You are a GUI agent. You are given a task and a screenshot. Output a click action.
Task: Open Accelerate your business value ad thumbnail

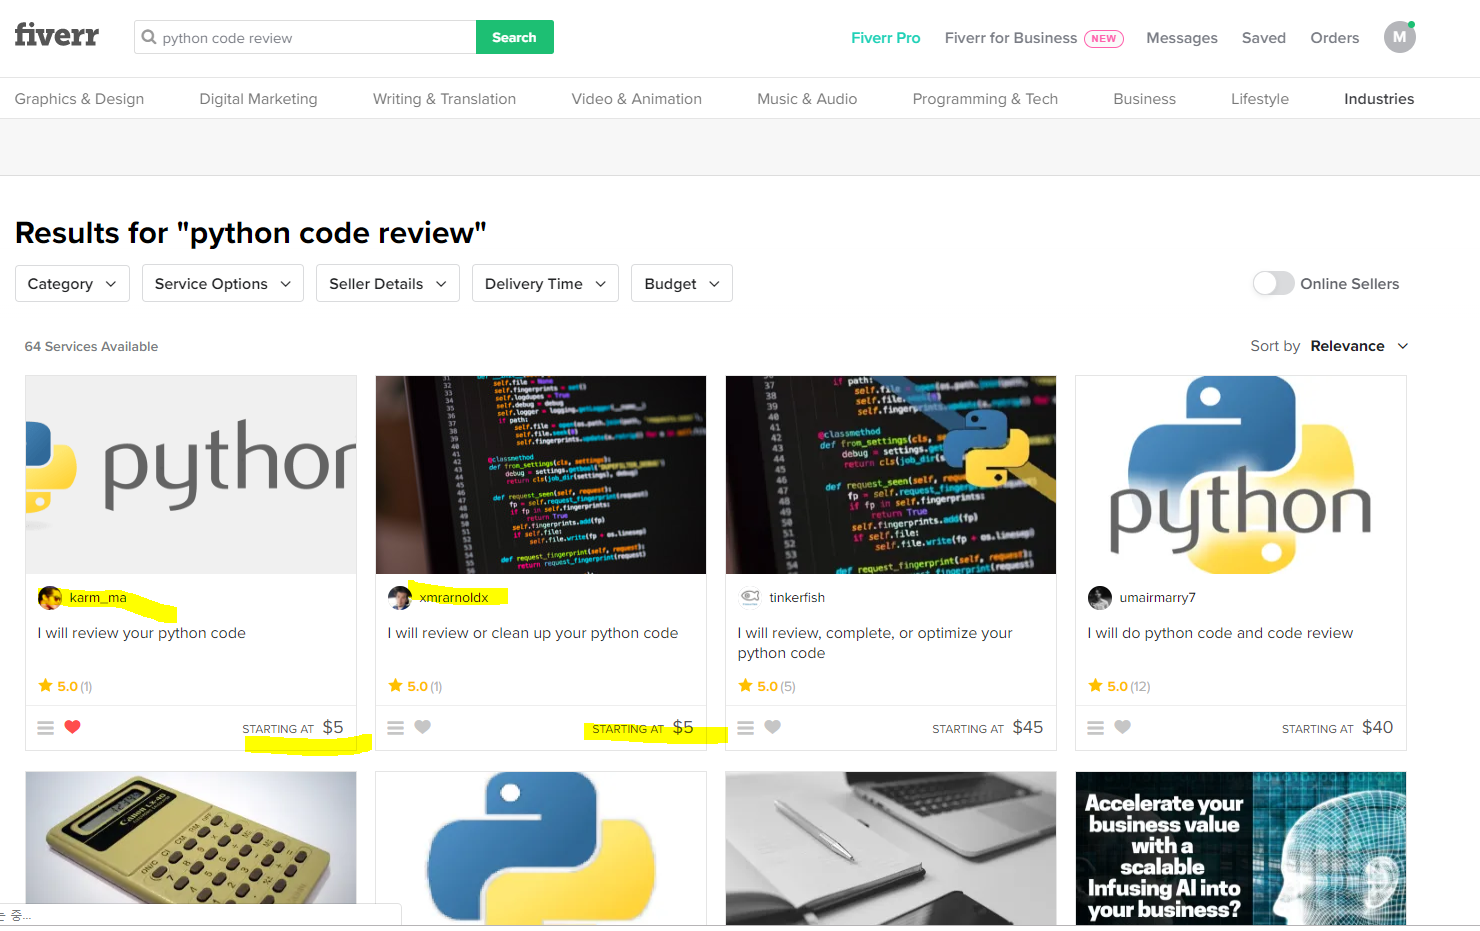point(1241,848)
